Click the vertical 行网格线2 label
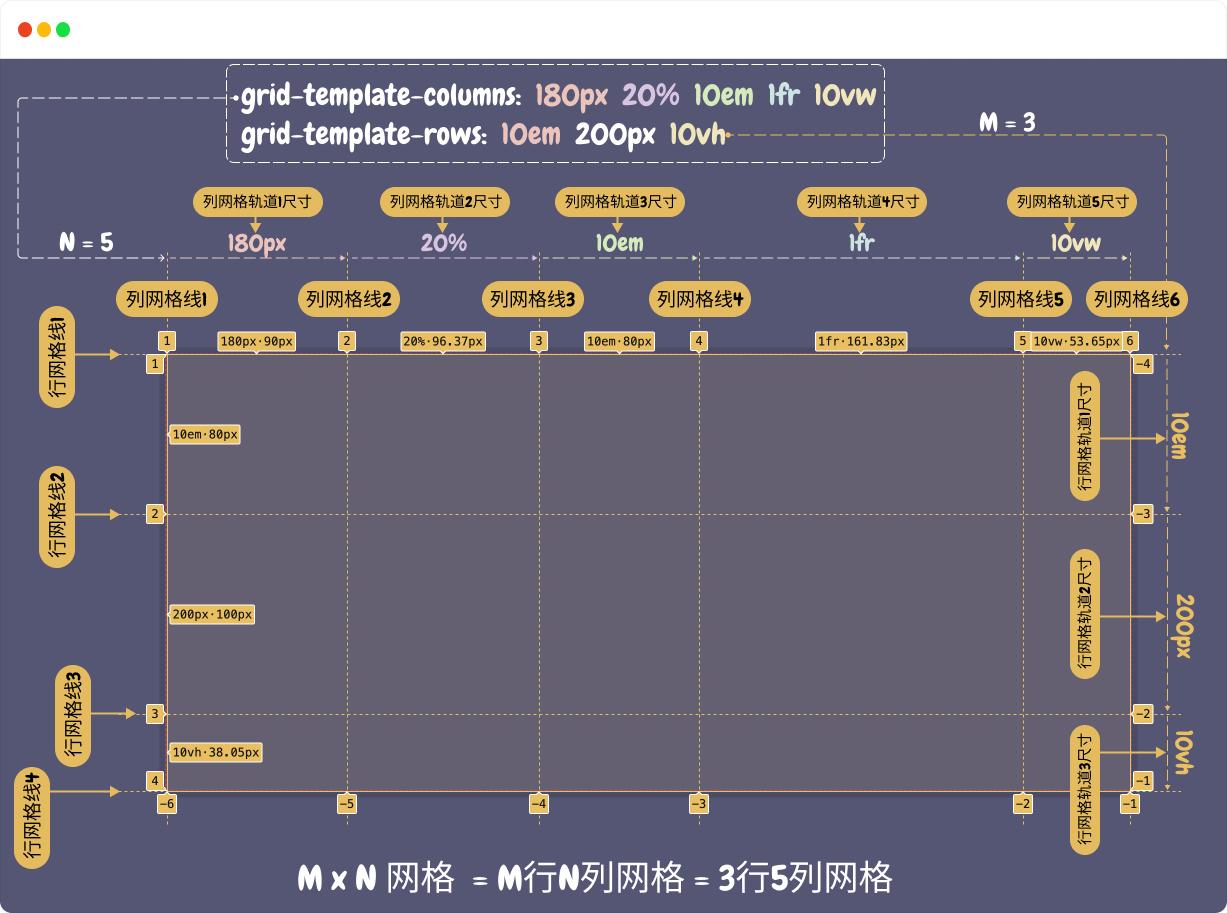The image size is (1227, 913). (58, 517)
